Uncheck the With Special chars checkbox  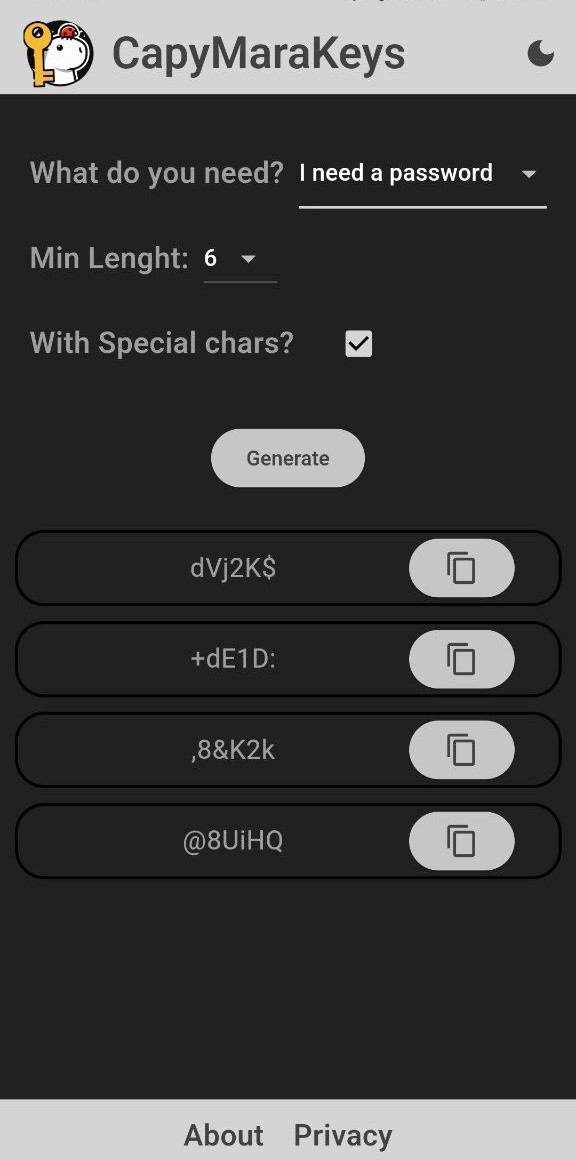pos(359,344)
